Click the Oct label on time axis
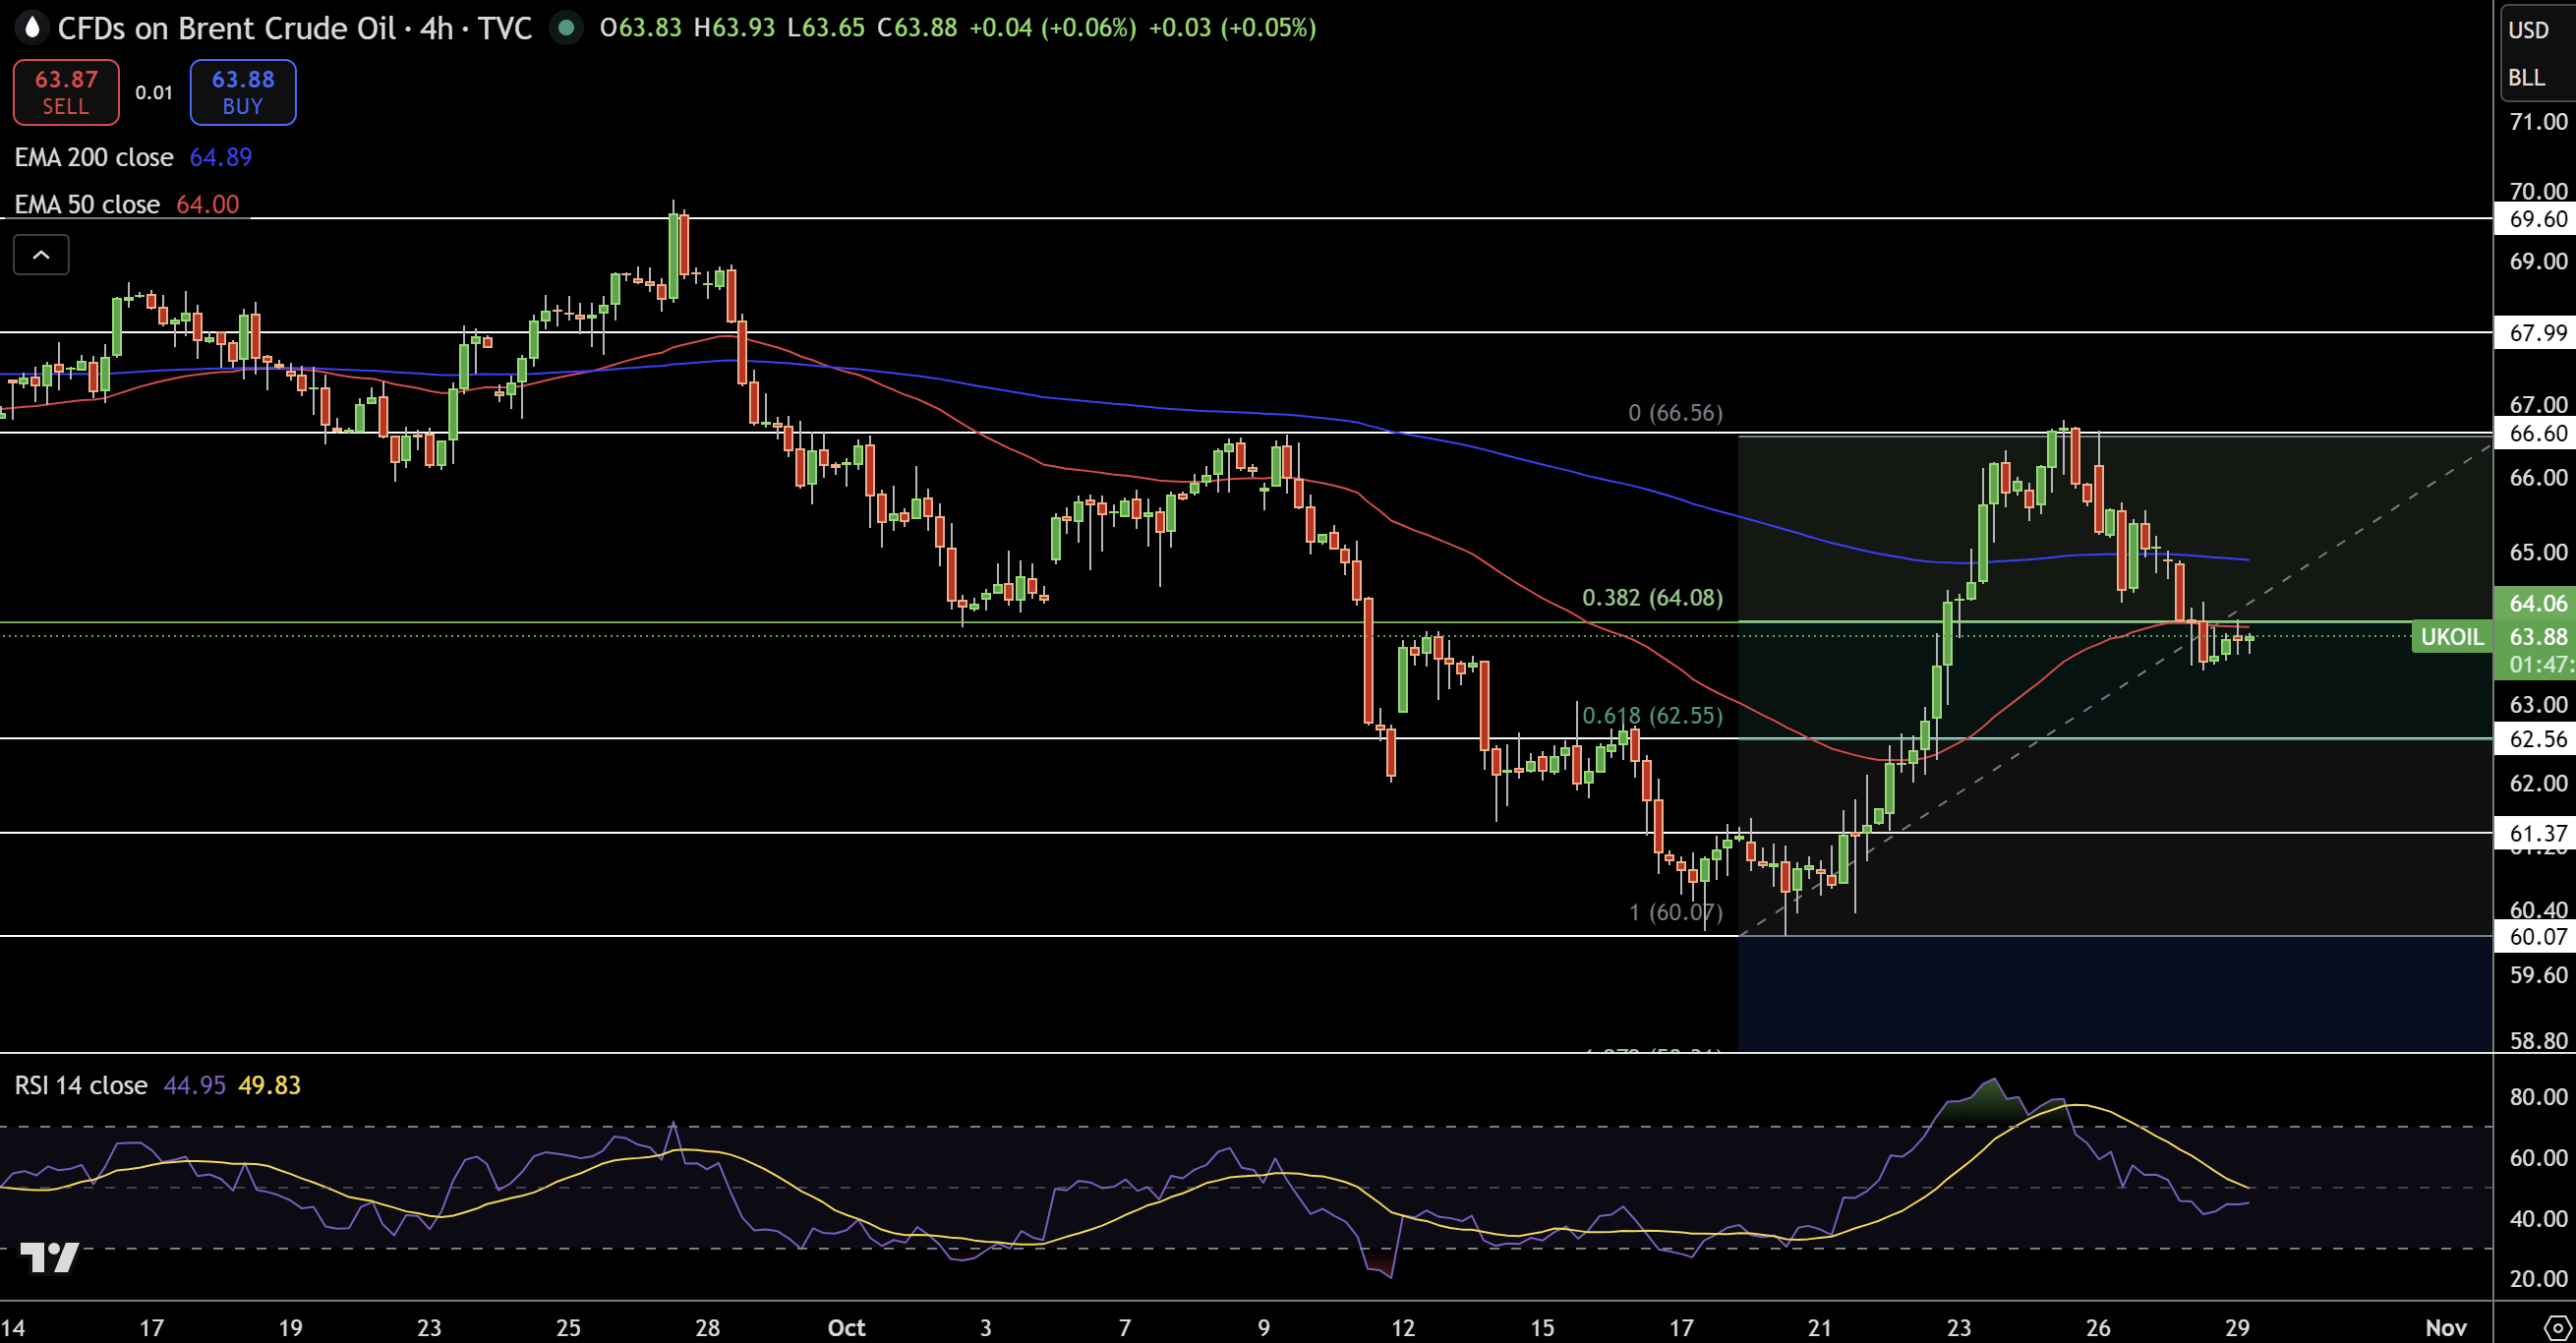Screen dimensions: 2576x1343 (x=846, y=1327)
